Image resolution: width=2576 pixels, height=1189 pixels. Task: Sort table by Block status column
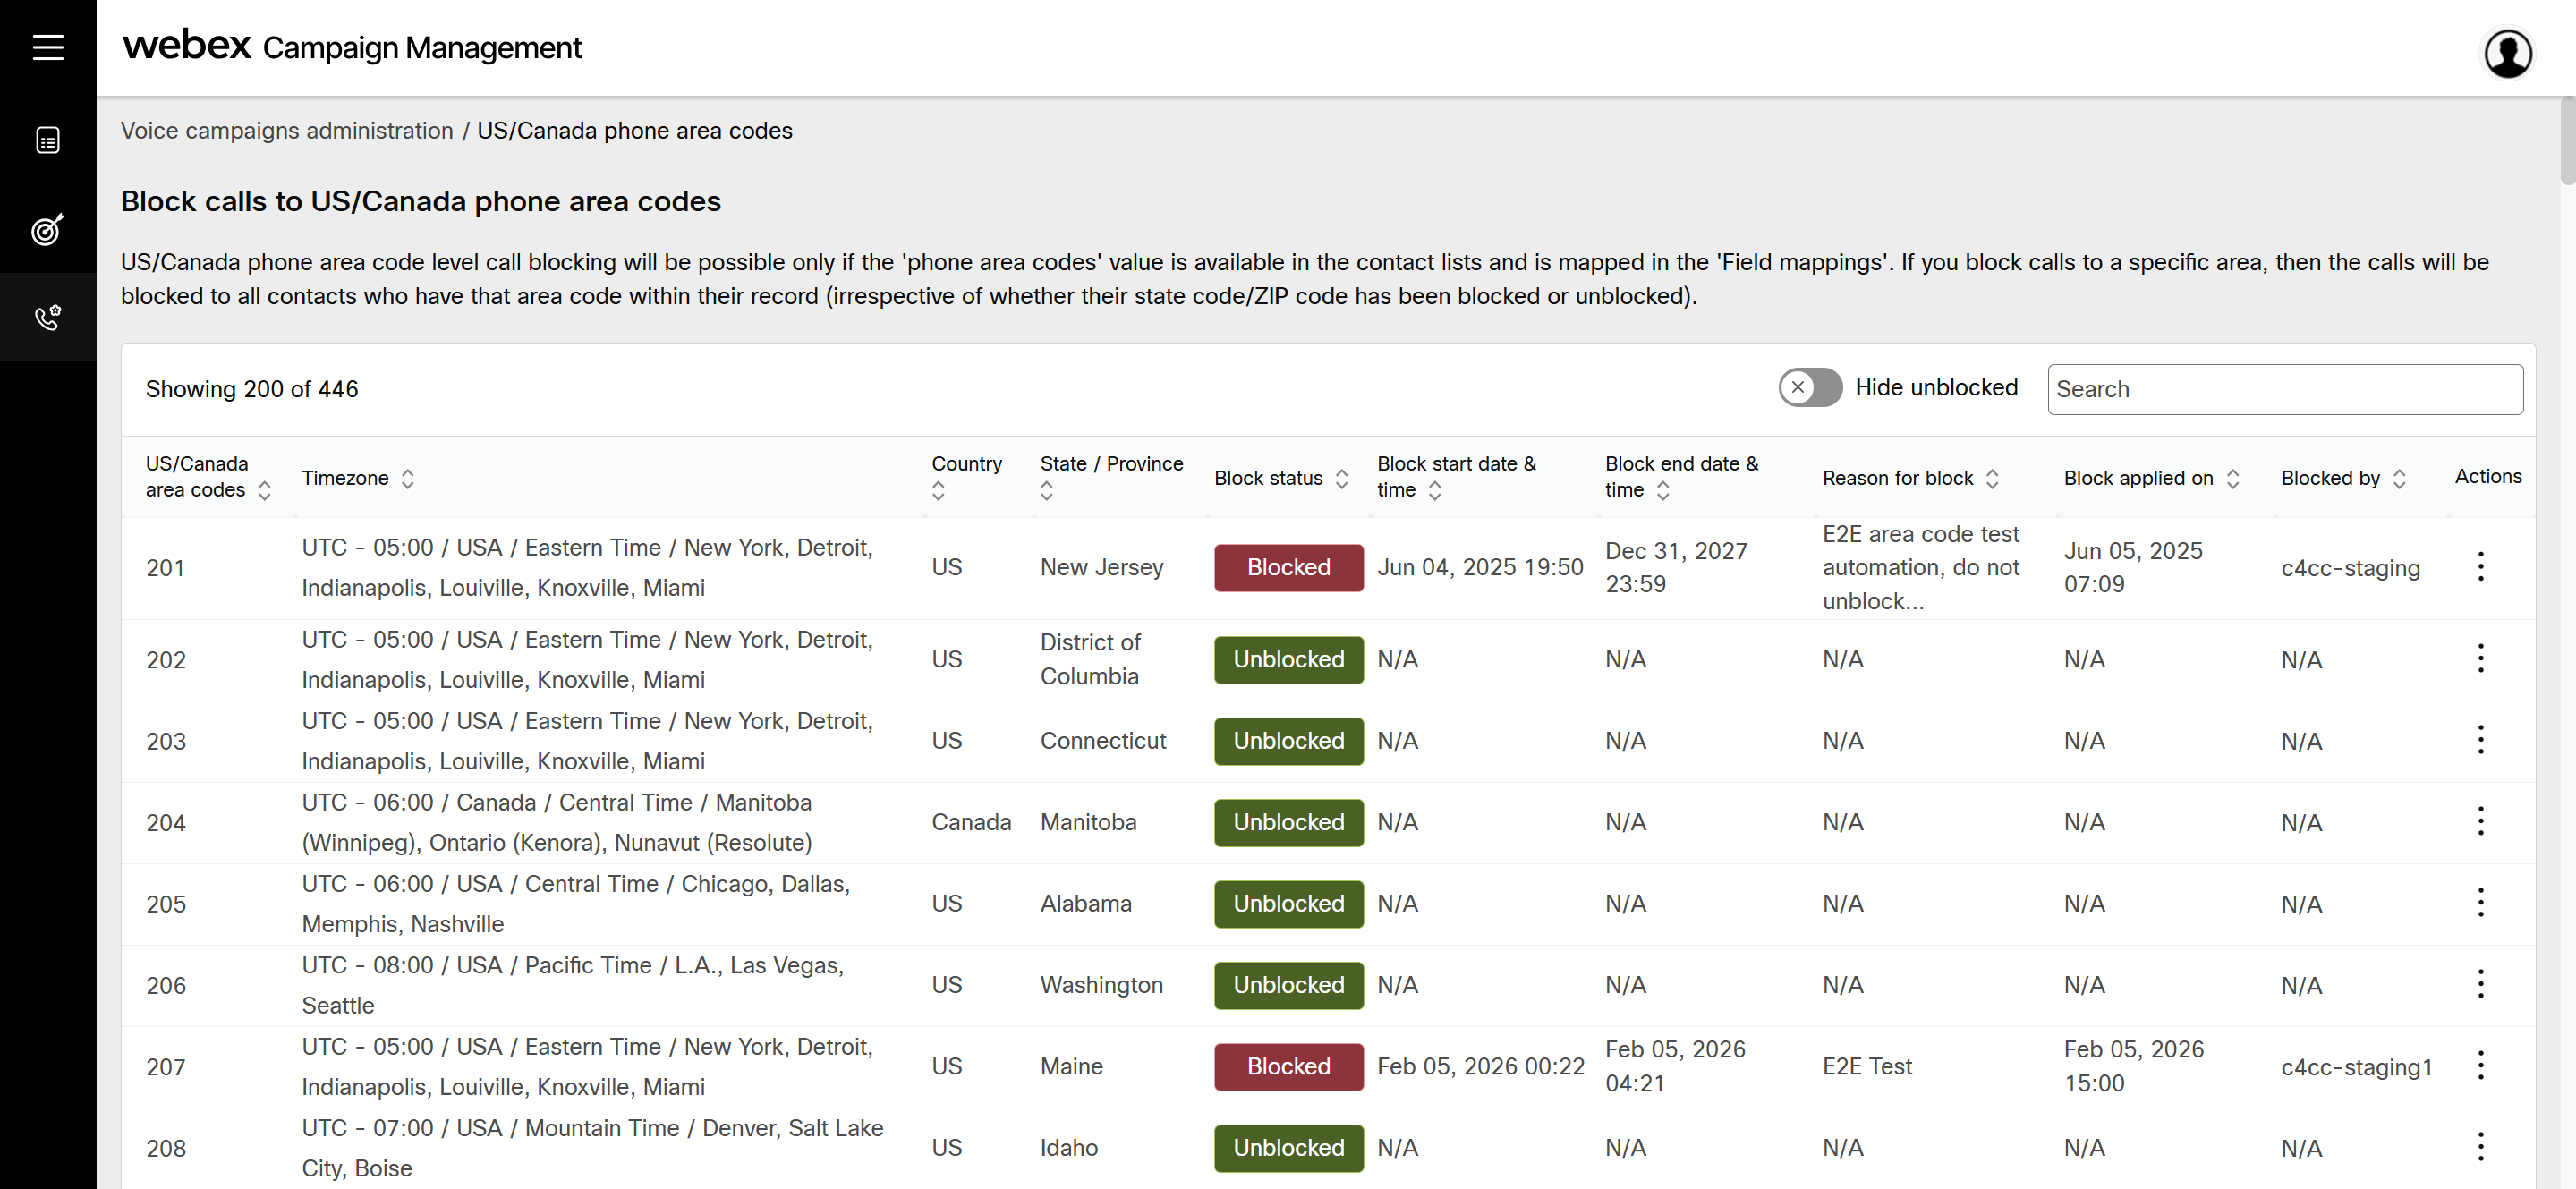click(1341, 478)
